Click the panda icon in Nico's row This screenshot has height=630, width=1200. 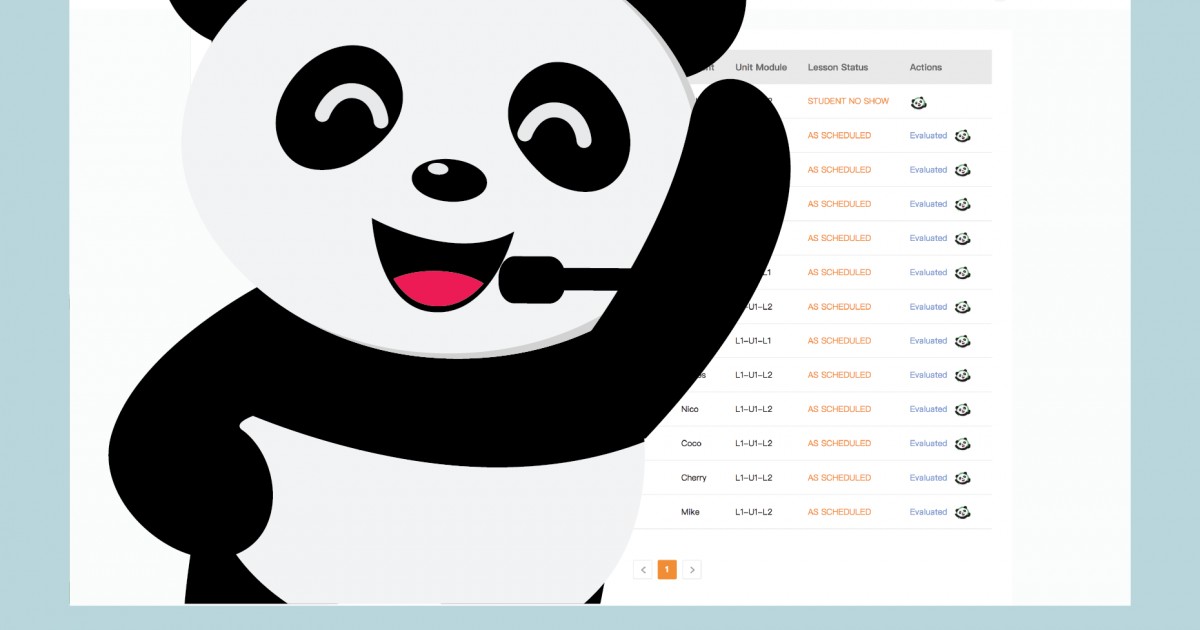pos(962,409)
